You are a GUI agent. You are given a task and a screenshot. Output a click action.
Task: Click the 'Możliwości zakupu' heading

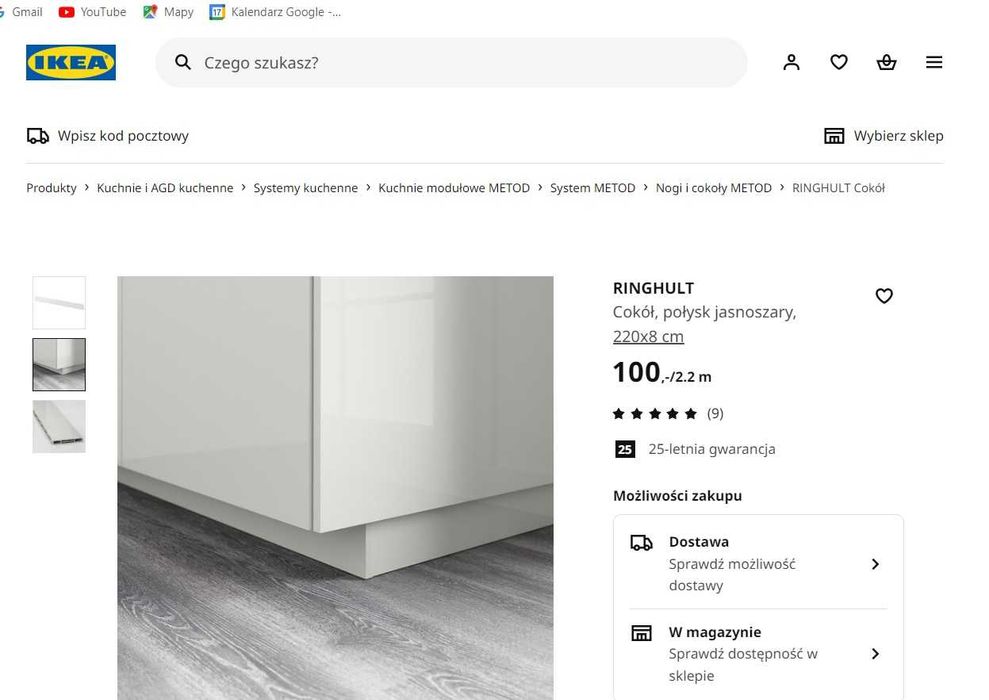pyautogui.click(x=677, y=496)
